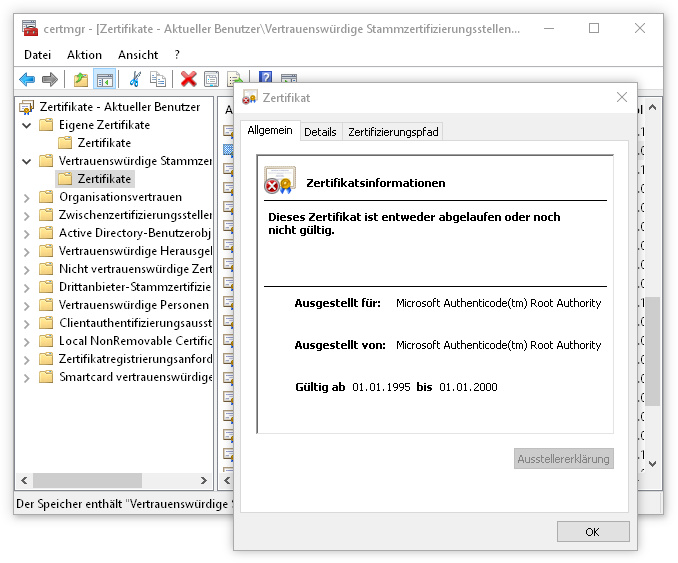The height and width of the screenshot is (563, 678).
Task: Click the Eigene Zertifikate folder icon
Action: (x=46, y=125)
